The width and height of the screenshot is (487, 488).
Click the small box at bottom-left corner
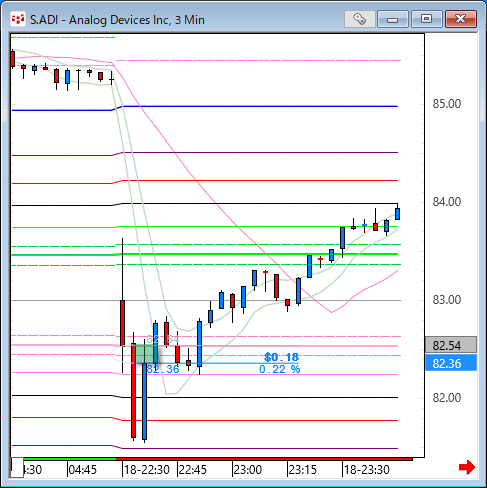tap(17, 468)
